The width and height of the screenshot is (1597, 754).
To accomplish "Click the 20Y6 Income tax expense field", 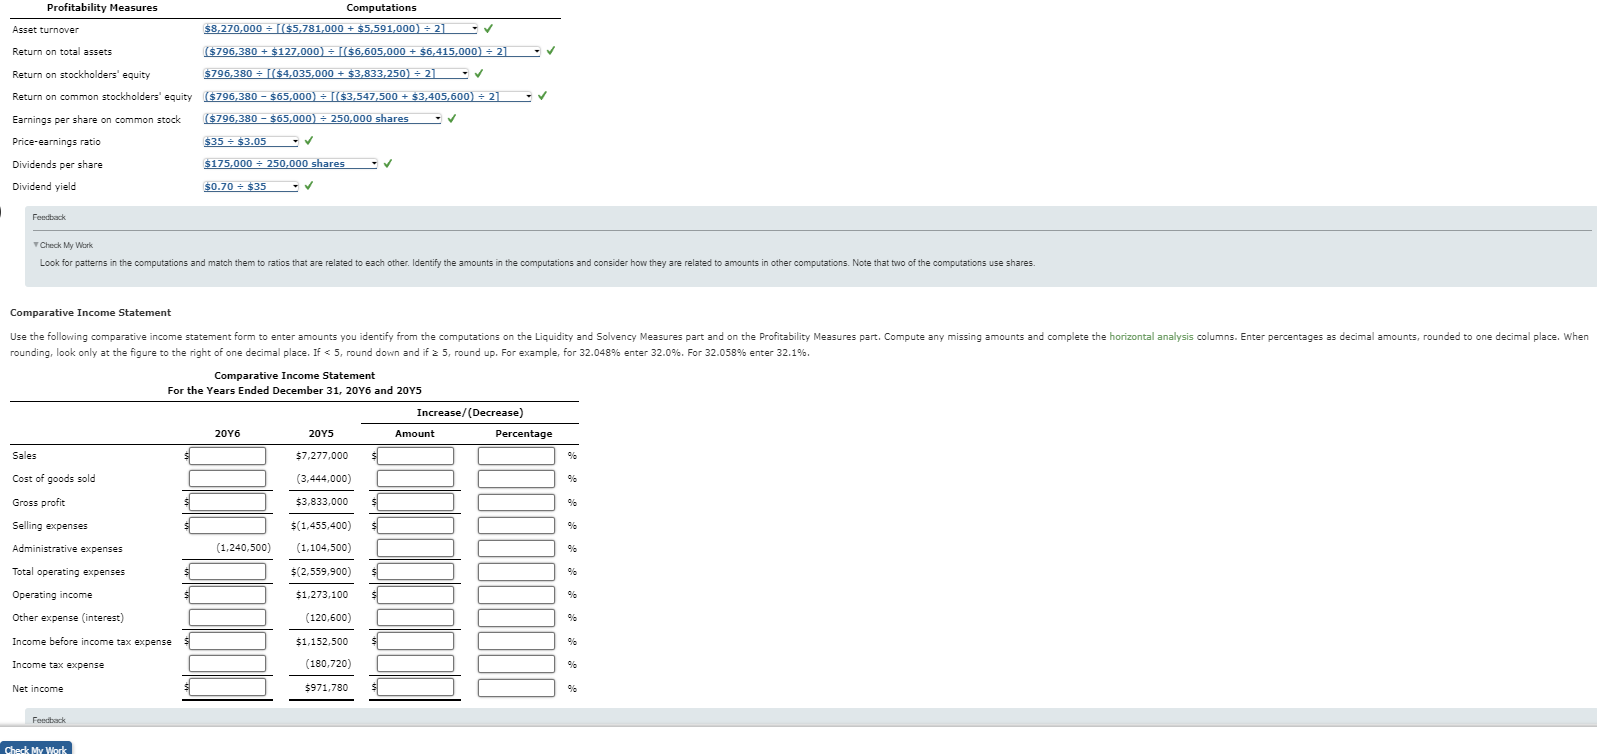I will [x=228, y=664].
